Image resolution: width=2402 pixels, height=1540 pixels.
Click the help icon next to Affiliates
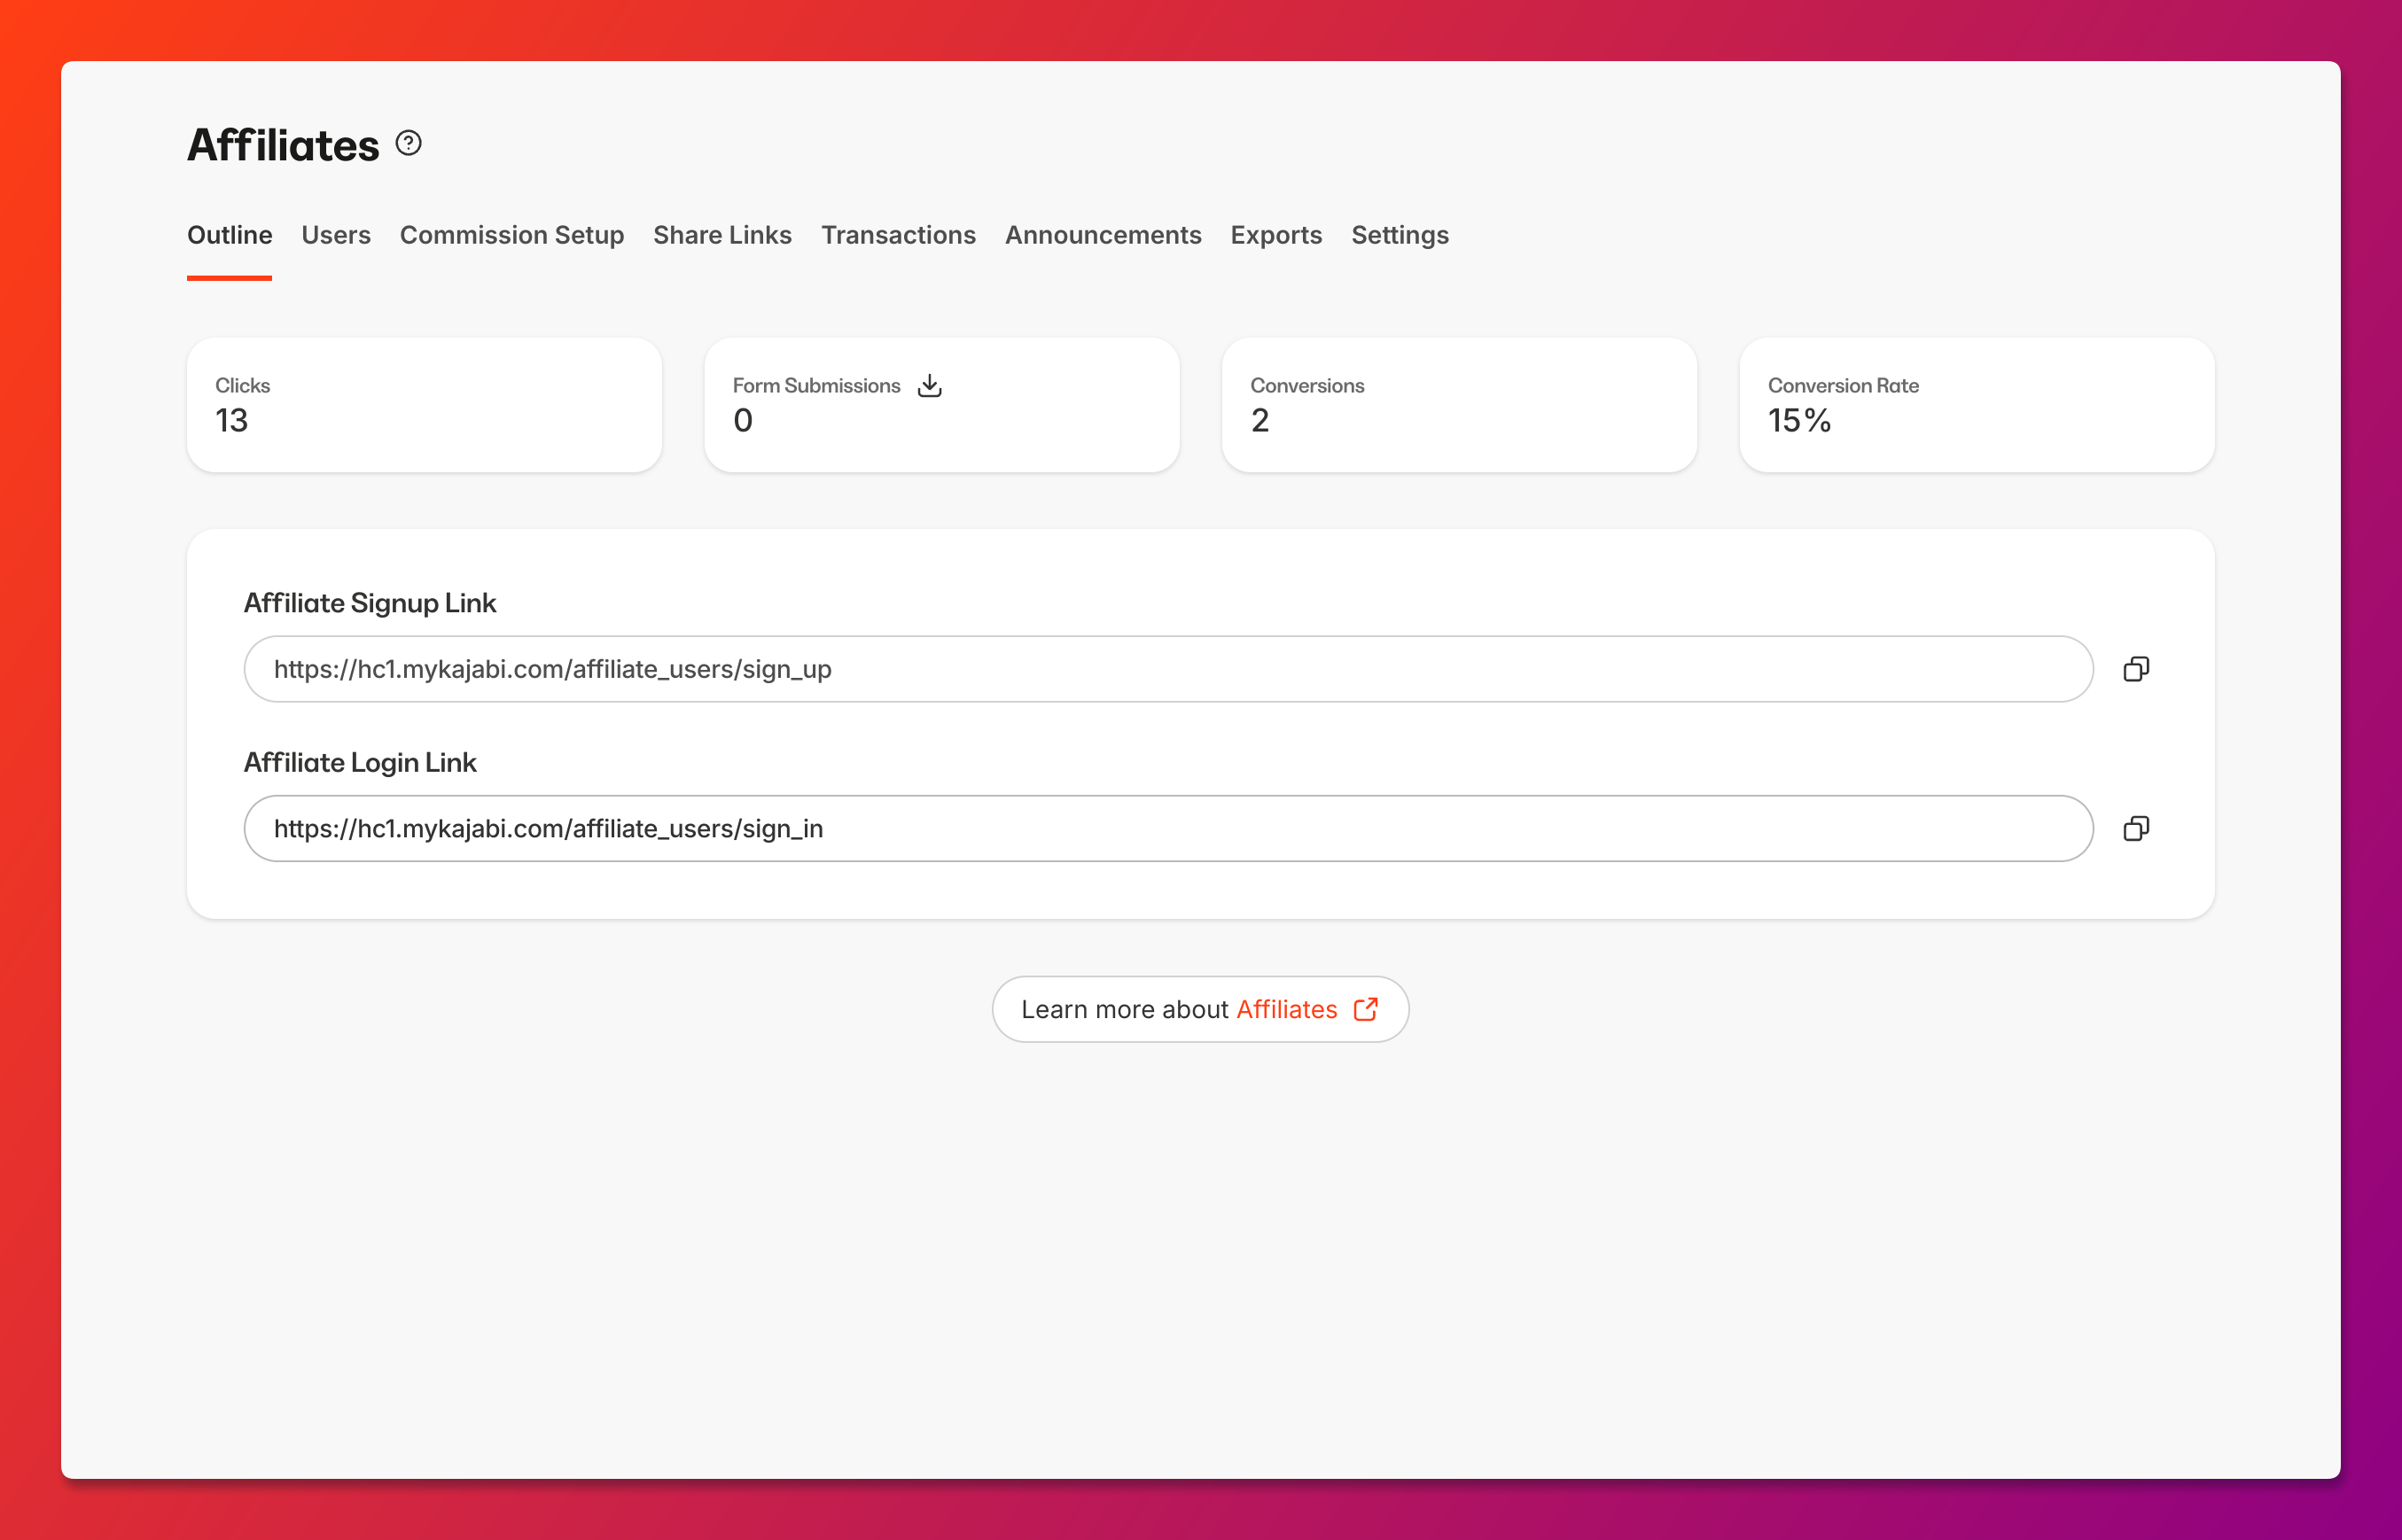pyautogui.click(x=408, y=143)
